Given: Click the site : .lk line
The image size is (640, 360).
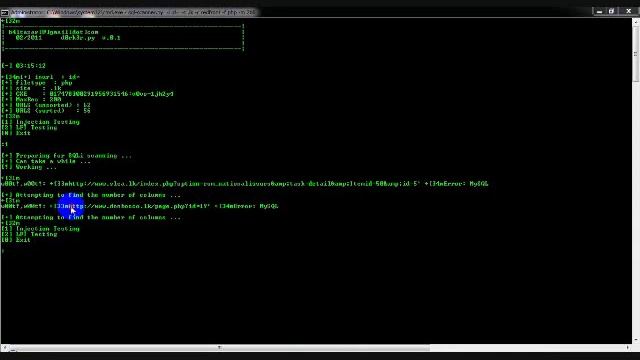Looking at the screenshot, I should click(x=31, y=88).
